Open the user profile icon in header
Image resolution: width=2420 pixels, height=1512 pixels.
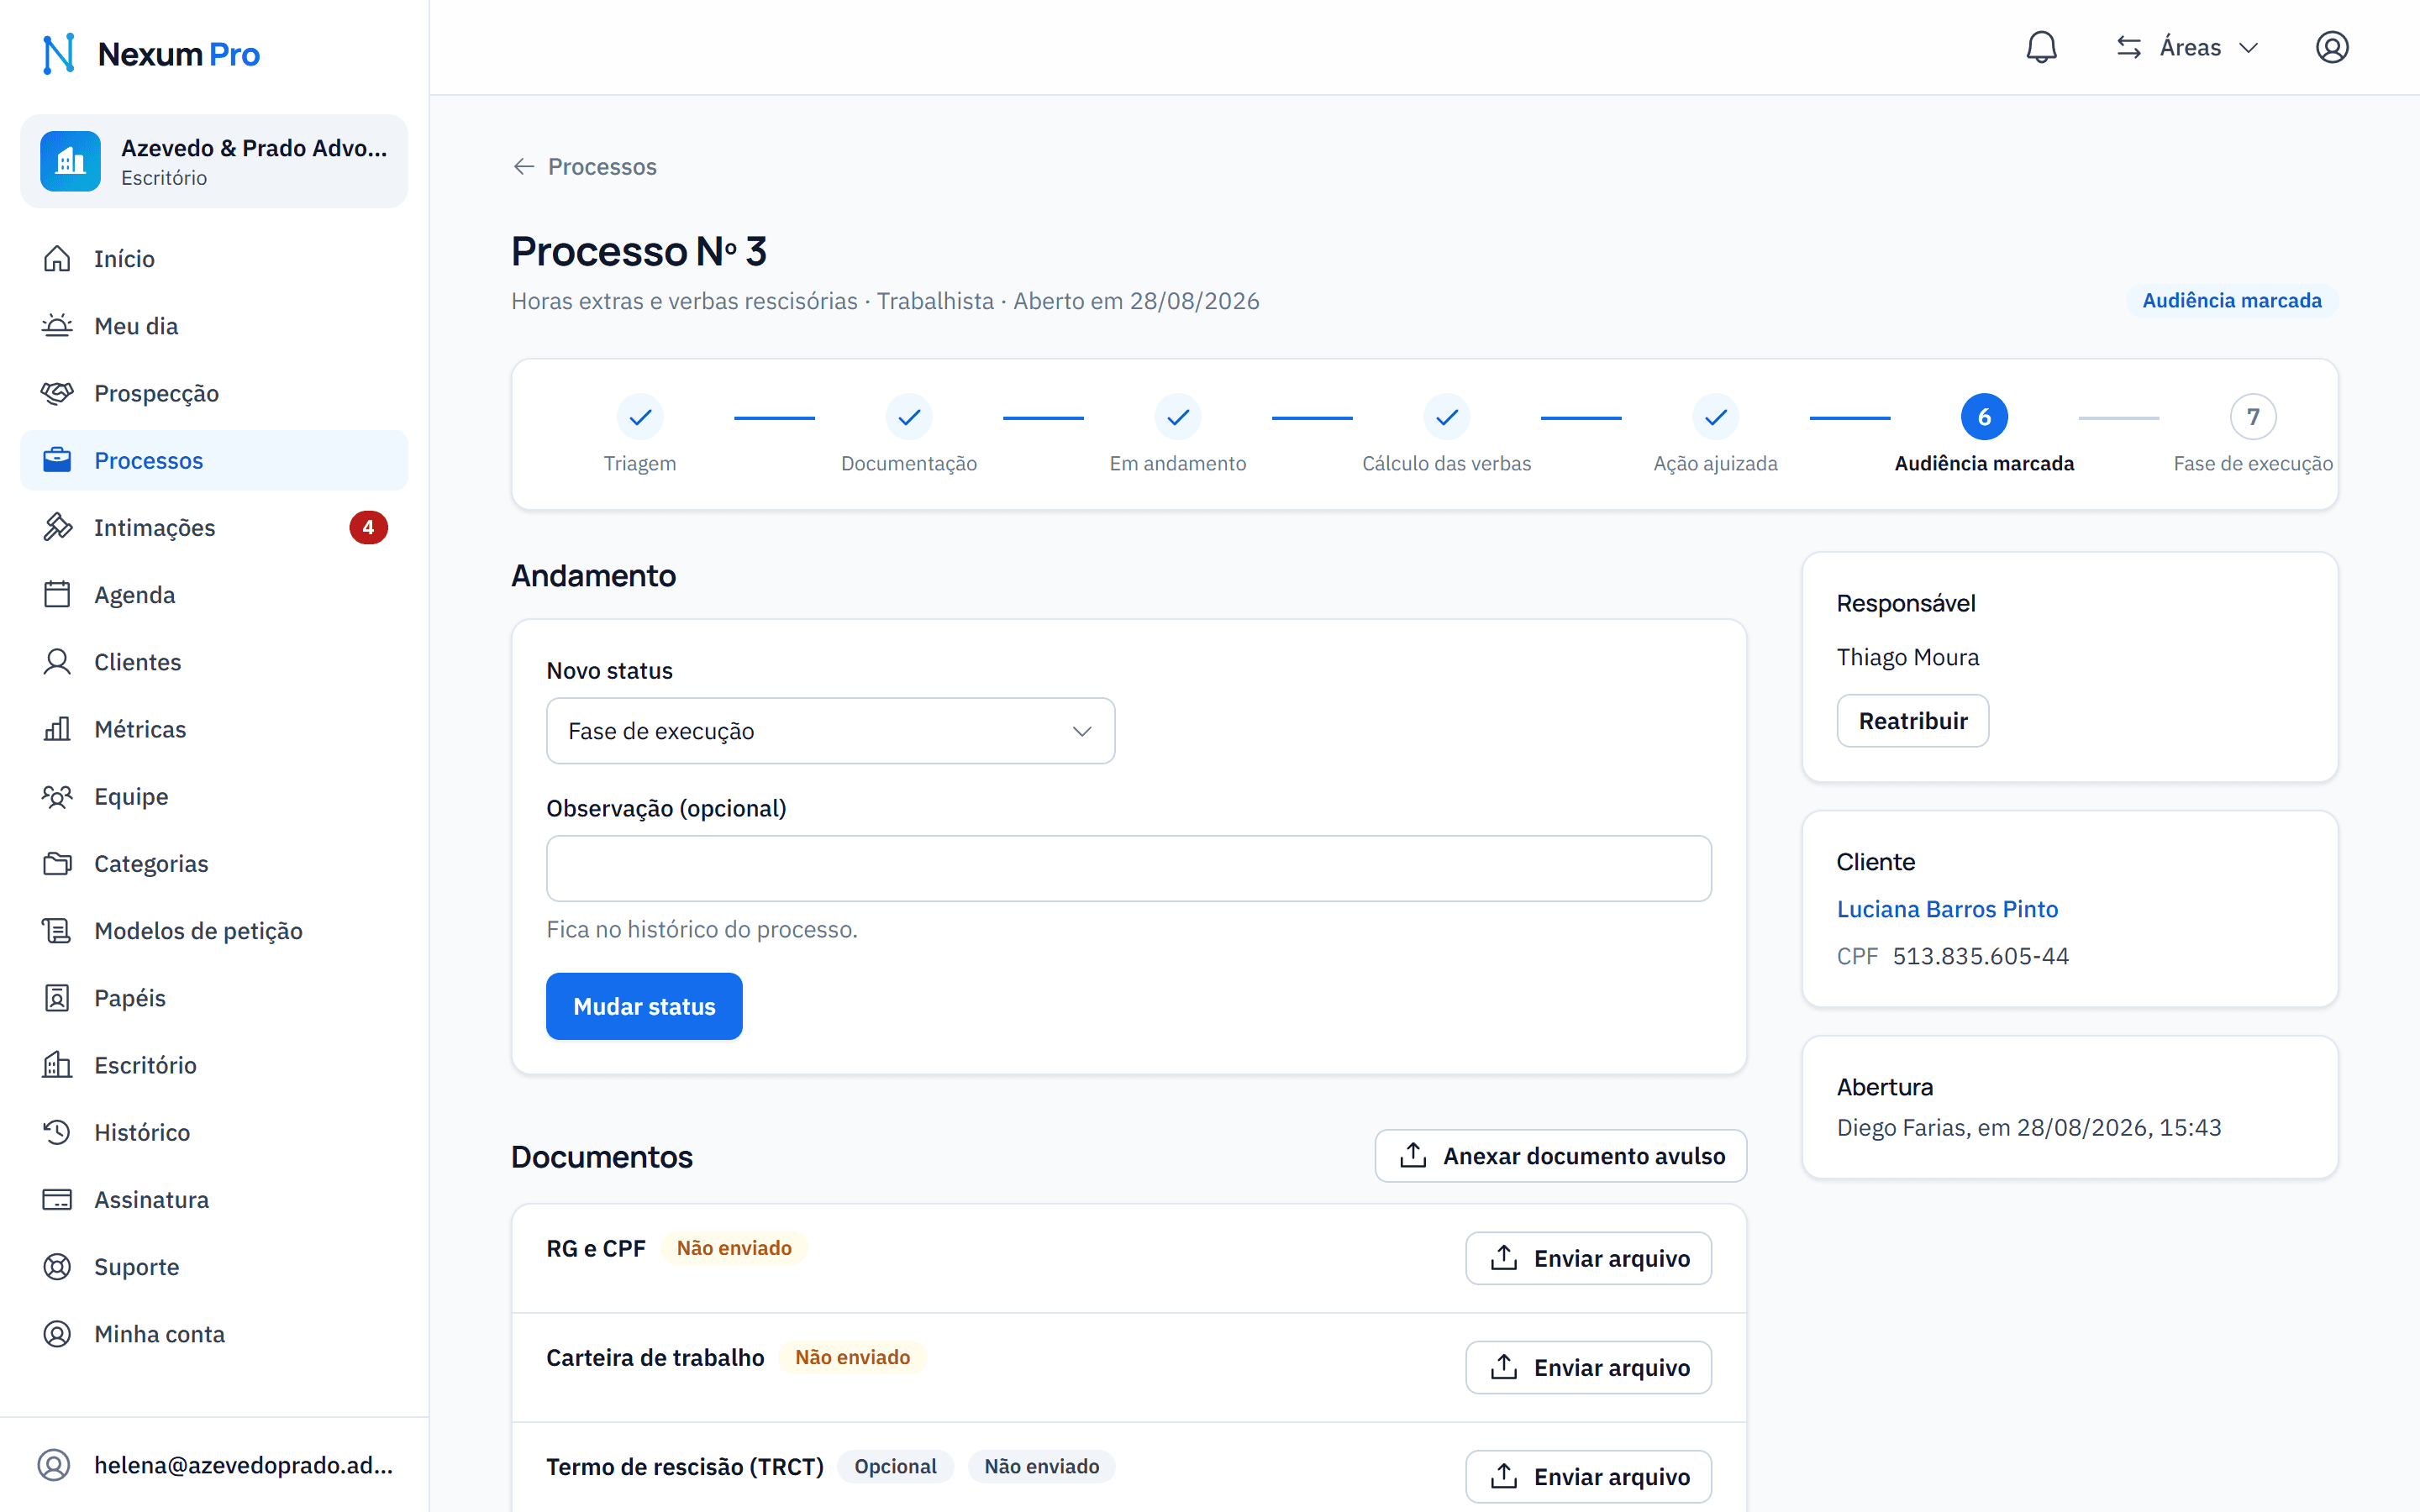[2332, 47]
